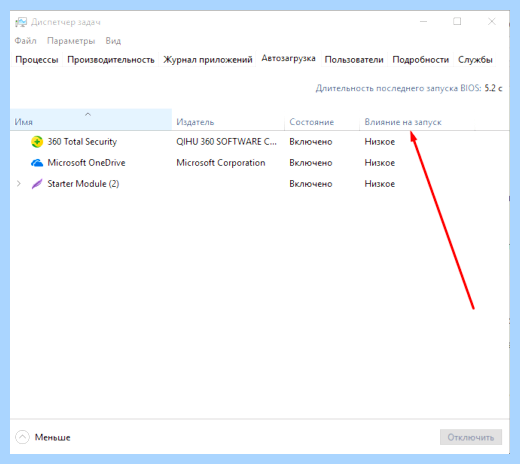The width and height of the screenshot is (520, 464).
Task: Select the Microsoft OneDrive row name
Action: [86, 163]
